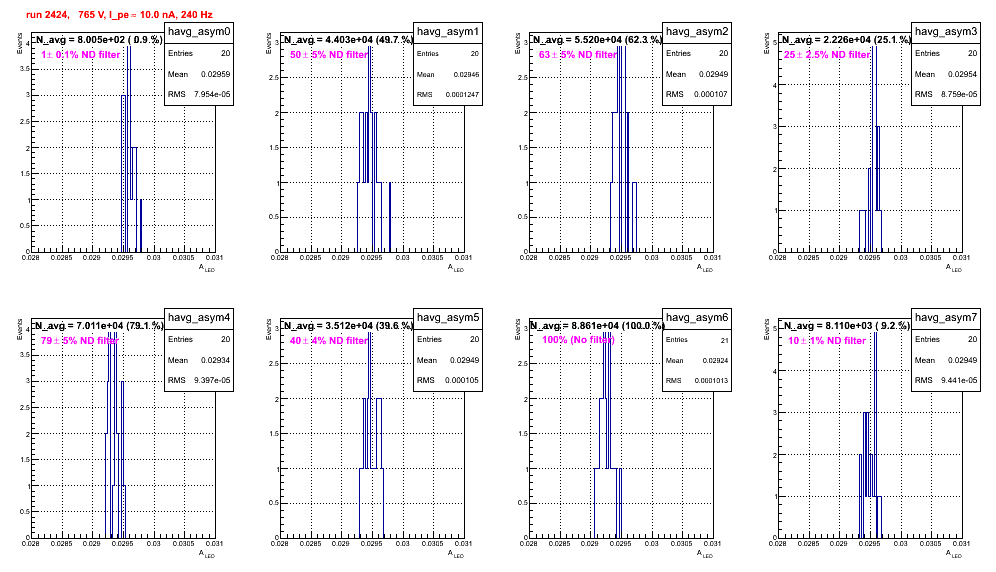Click the '50 ± 5% ND filter' label
The image size is (996, 572).
click(329, 55)
